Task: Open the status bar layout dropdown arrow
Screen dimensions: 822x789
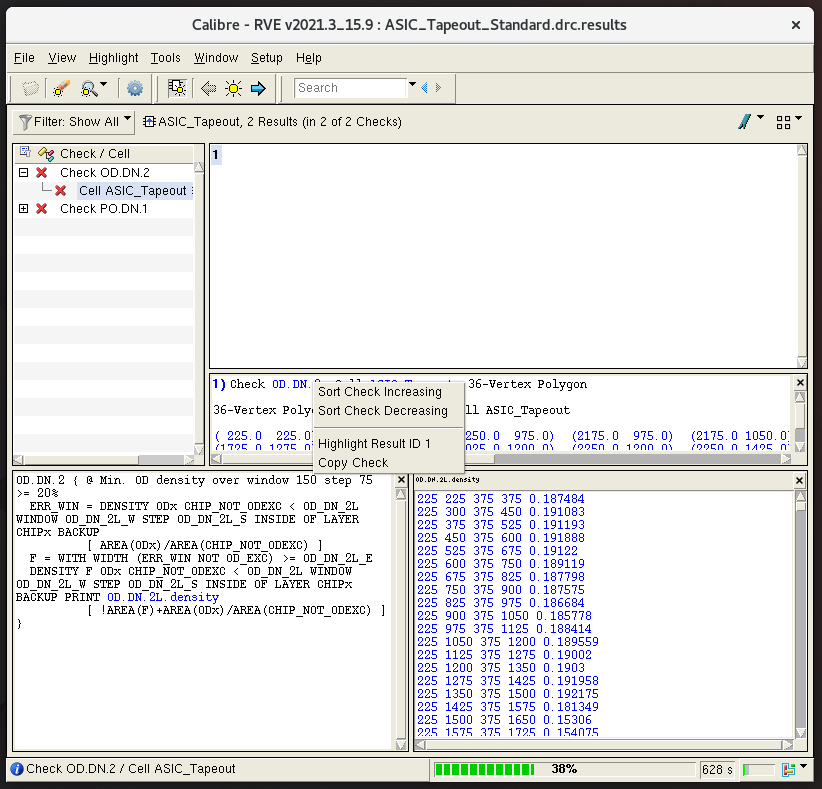Action: [x=803, y=766]
